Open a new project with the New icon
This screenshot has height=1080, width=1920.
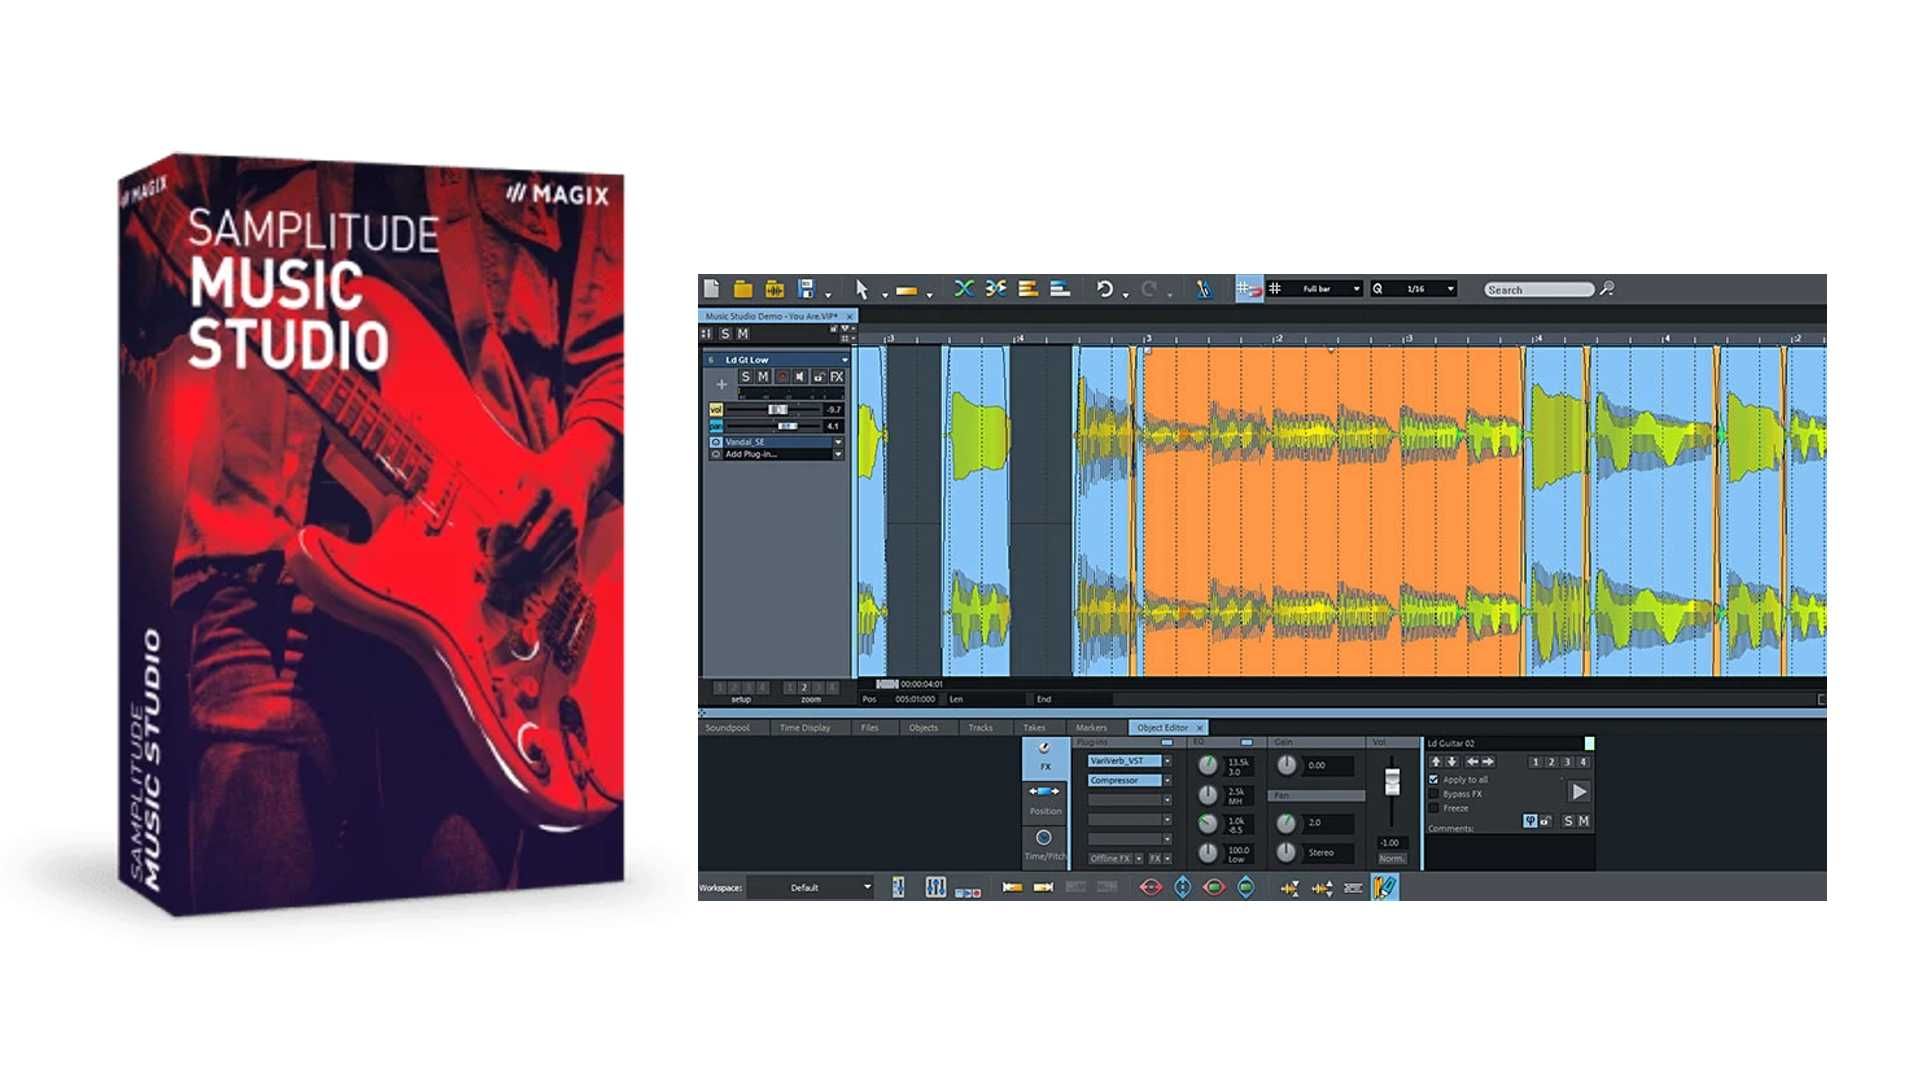tap(712, 288)
